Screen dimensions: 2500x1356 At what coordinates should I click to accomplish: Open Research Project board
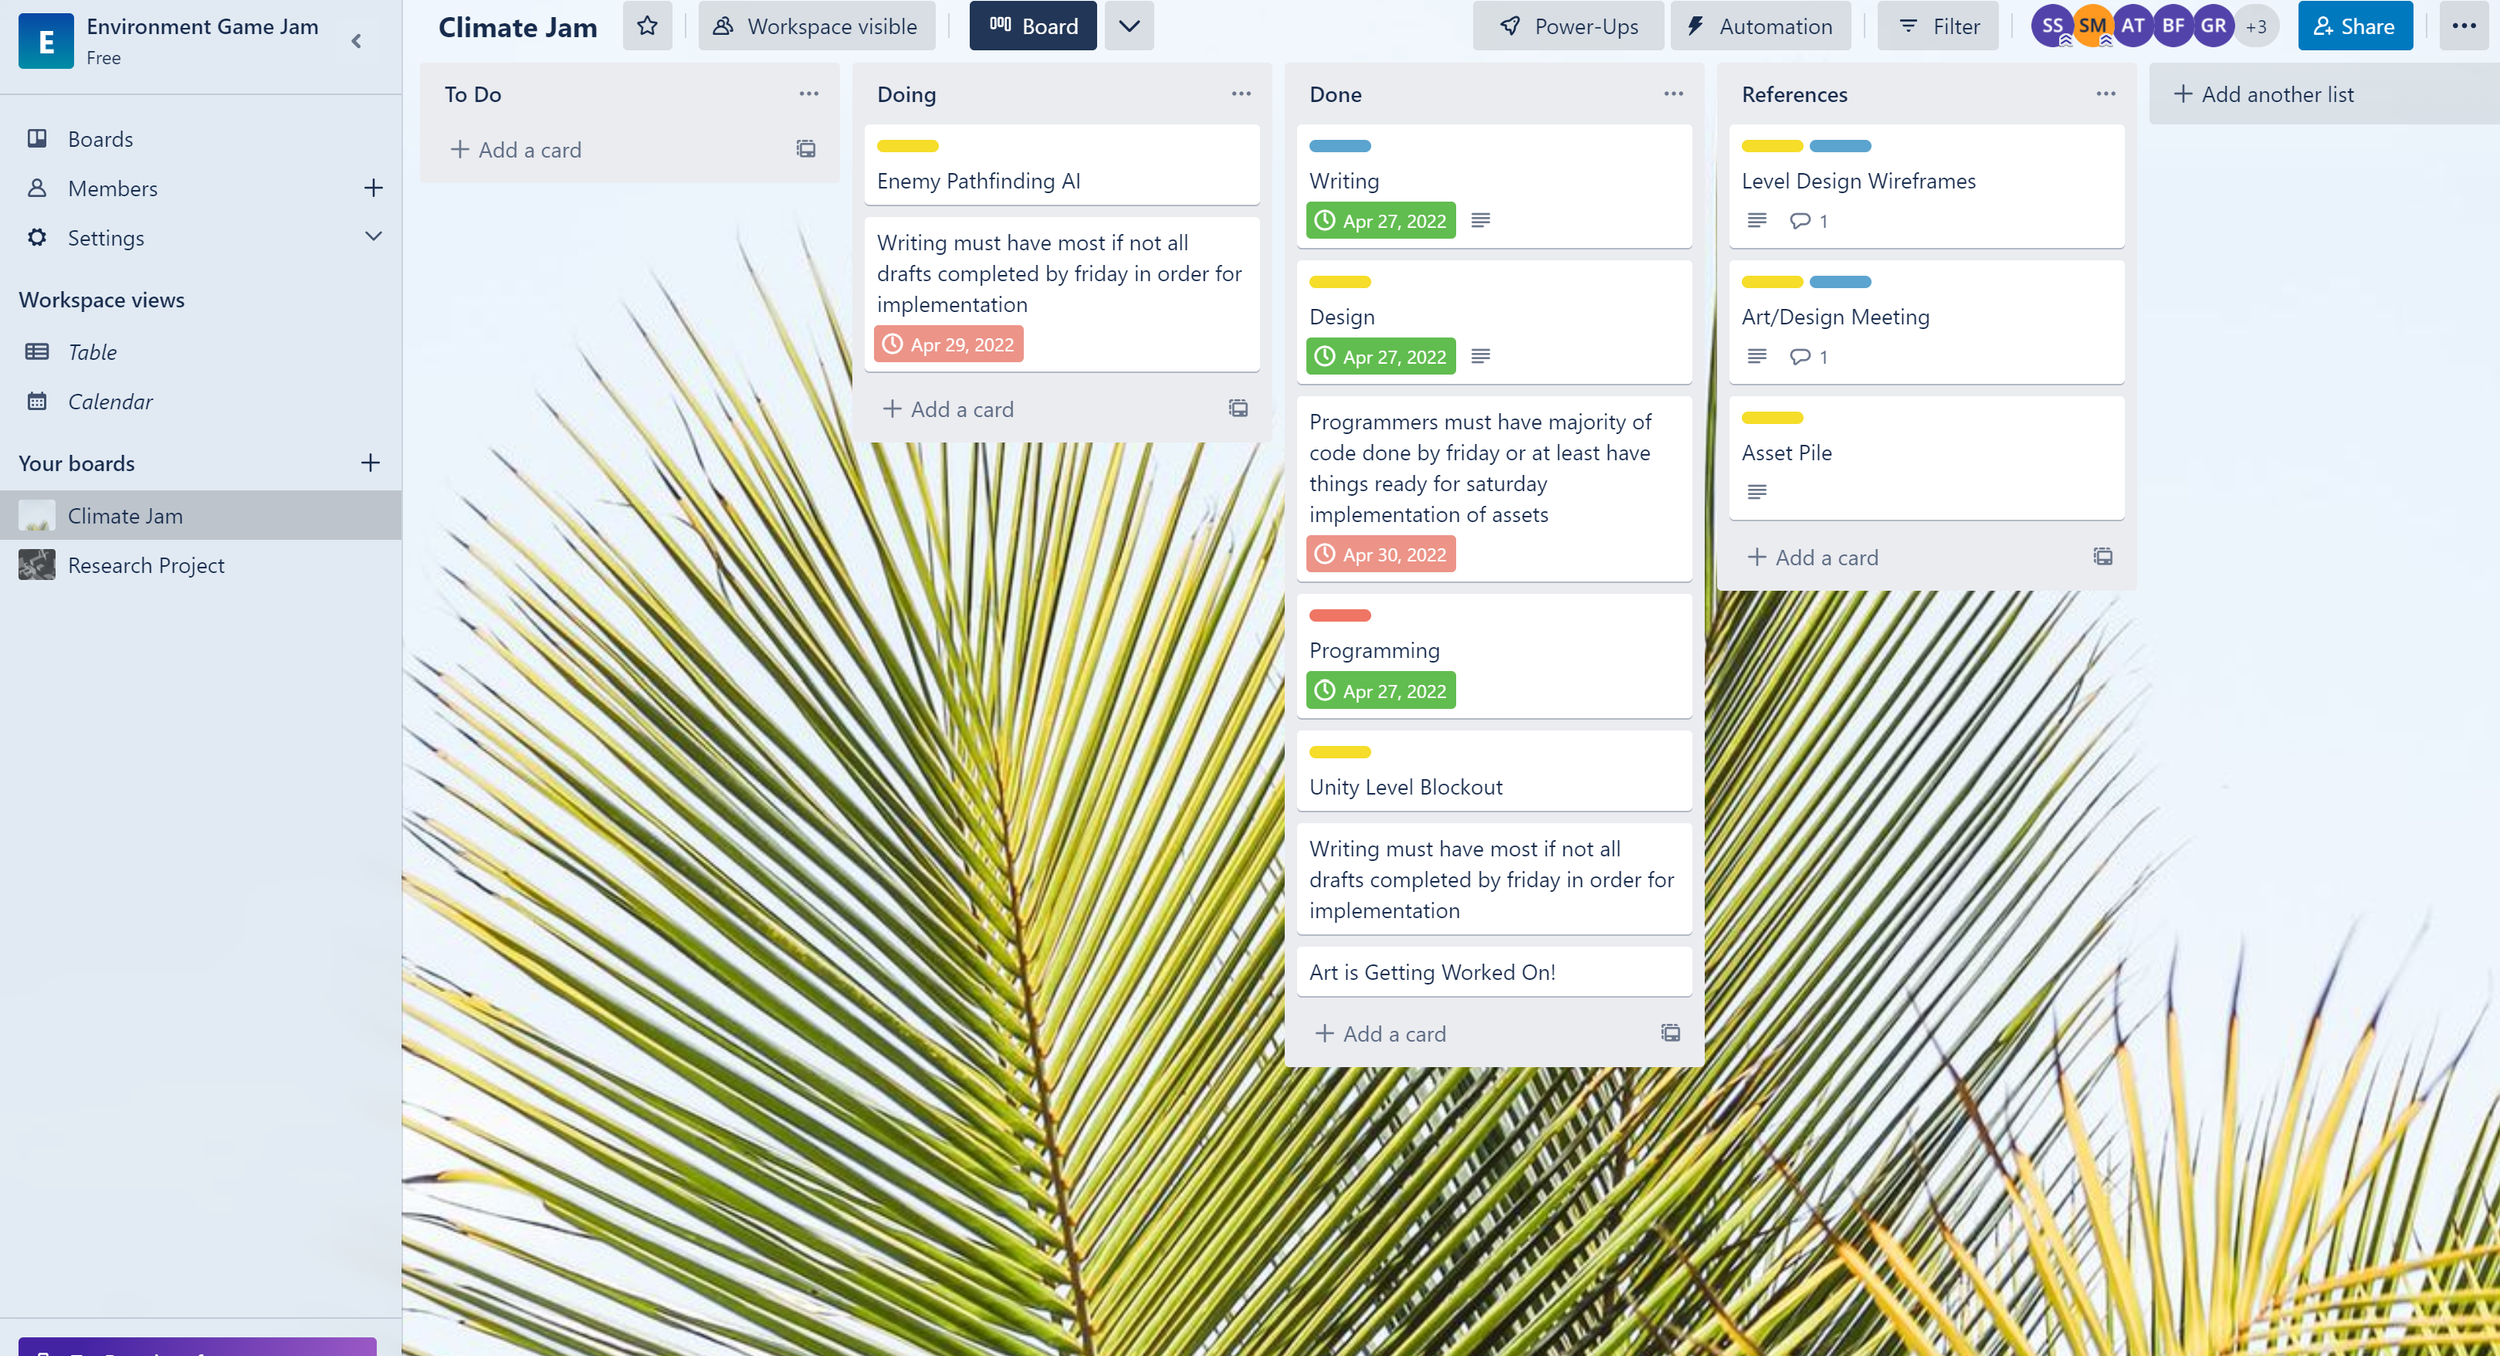pyautogui.click(x=146, y=565)
